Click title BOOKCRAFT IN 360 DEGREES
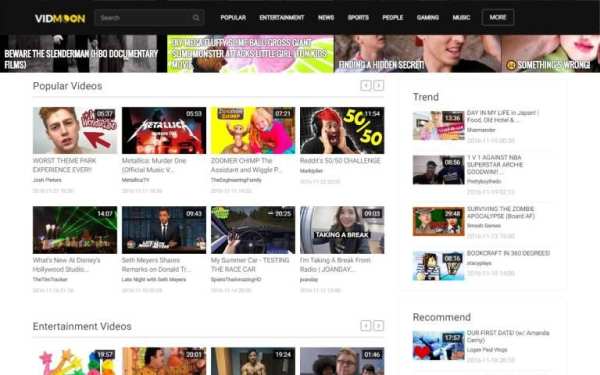The height and width of the screenshot is (375, 600). click(x=508, y=253)
